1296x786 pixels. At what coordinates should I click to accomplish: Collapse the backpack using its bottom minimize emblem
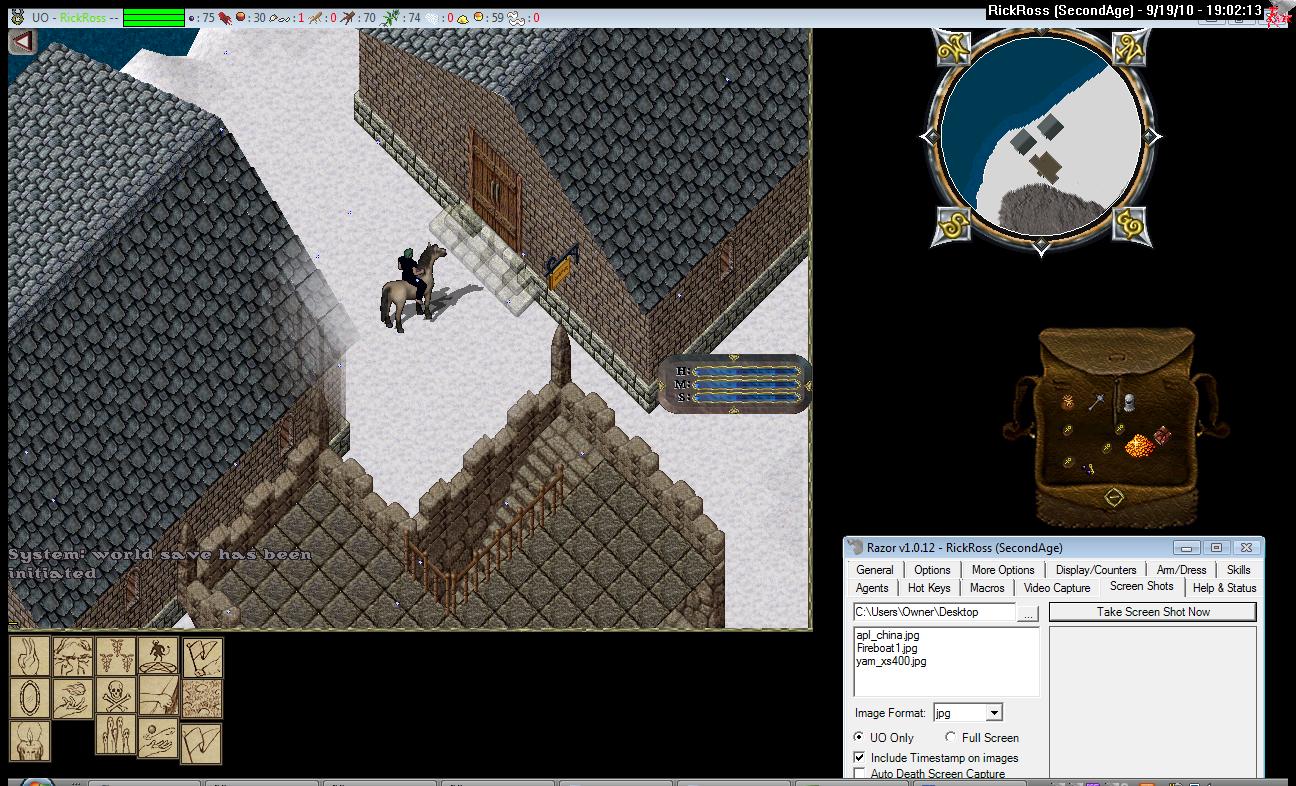click(x=1114, y=497)
